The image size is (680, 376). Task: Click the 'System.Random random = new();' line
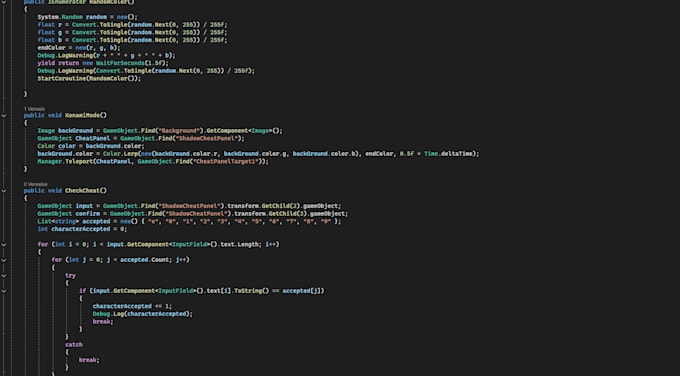click(87, 17)
